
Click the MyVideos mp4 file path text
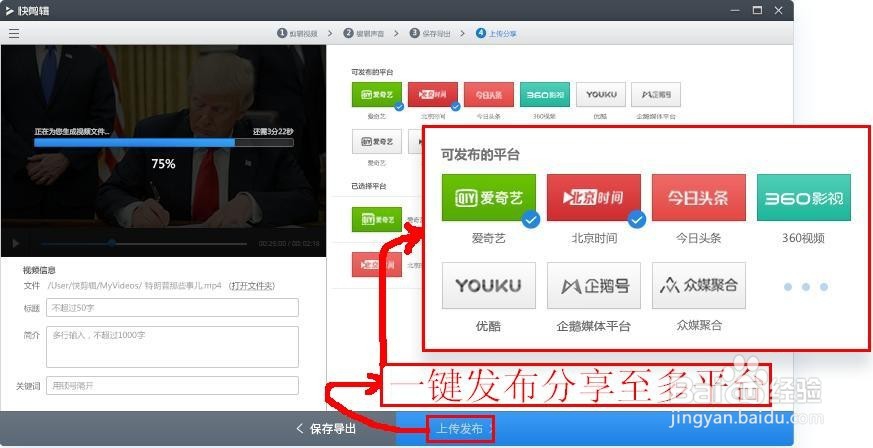tap(135, 285)
